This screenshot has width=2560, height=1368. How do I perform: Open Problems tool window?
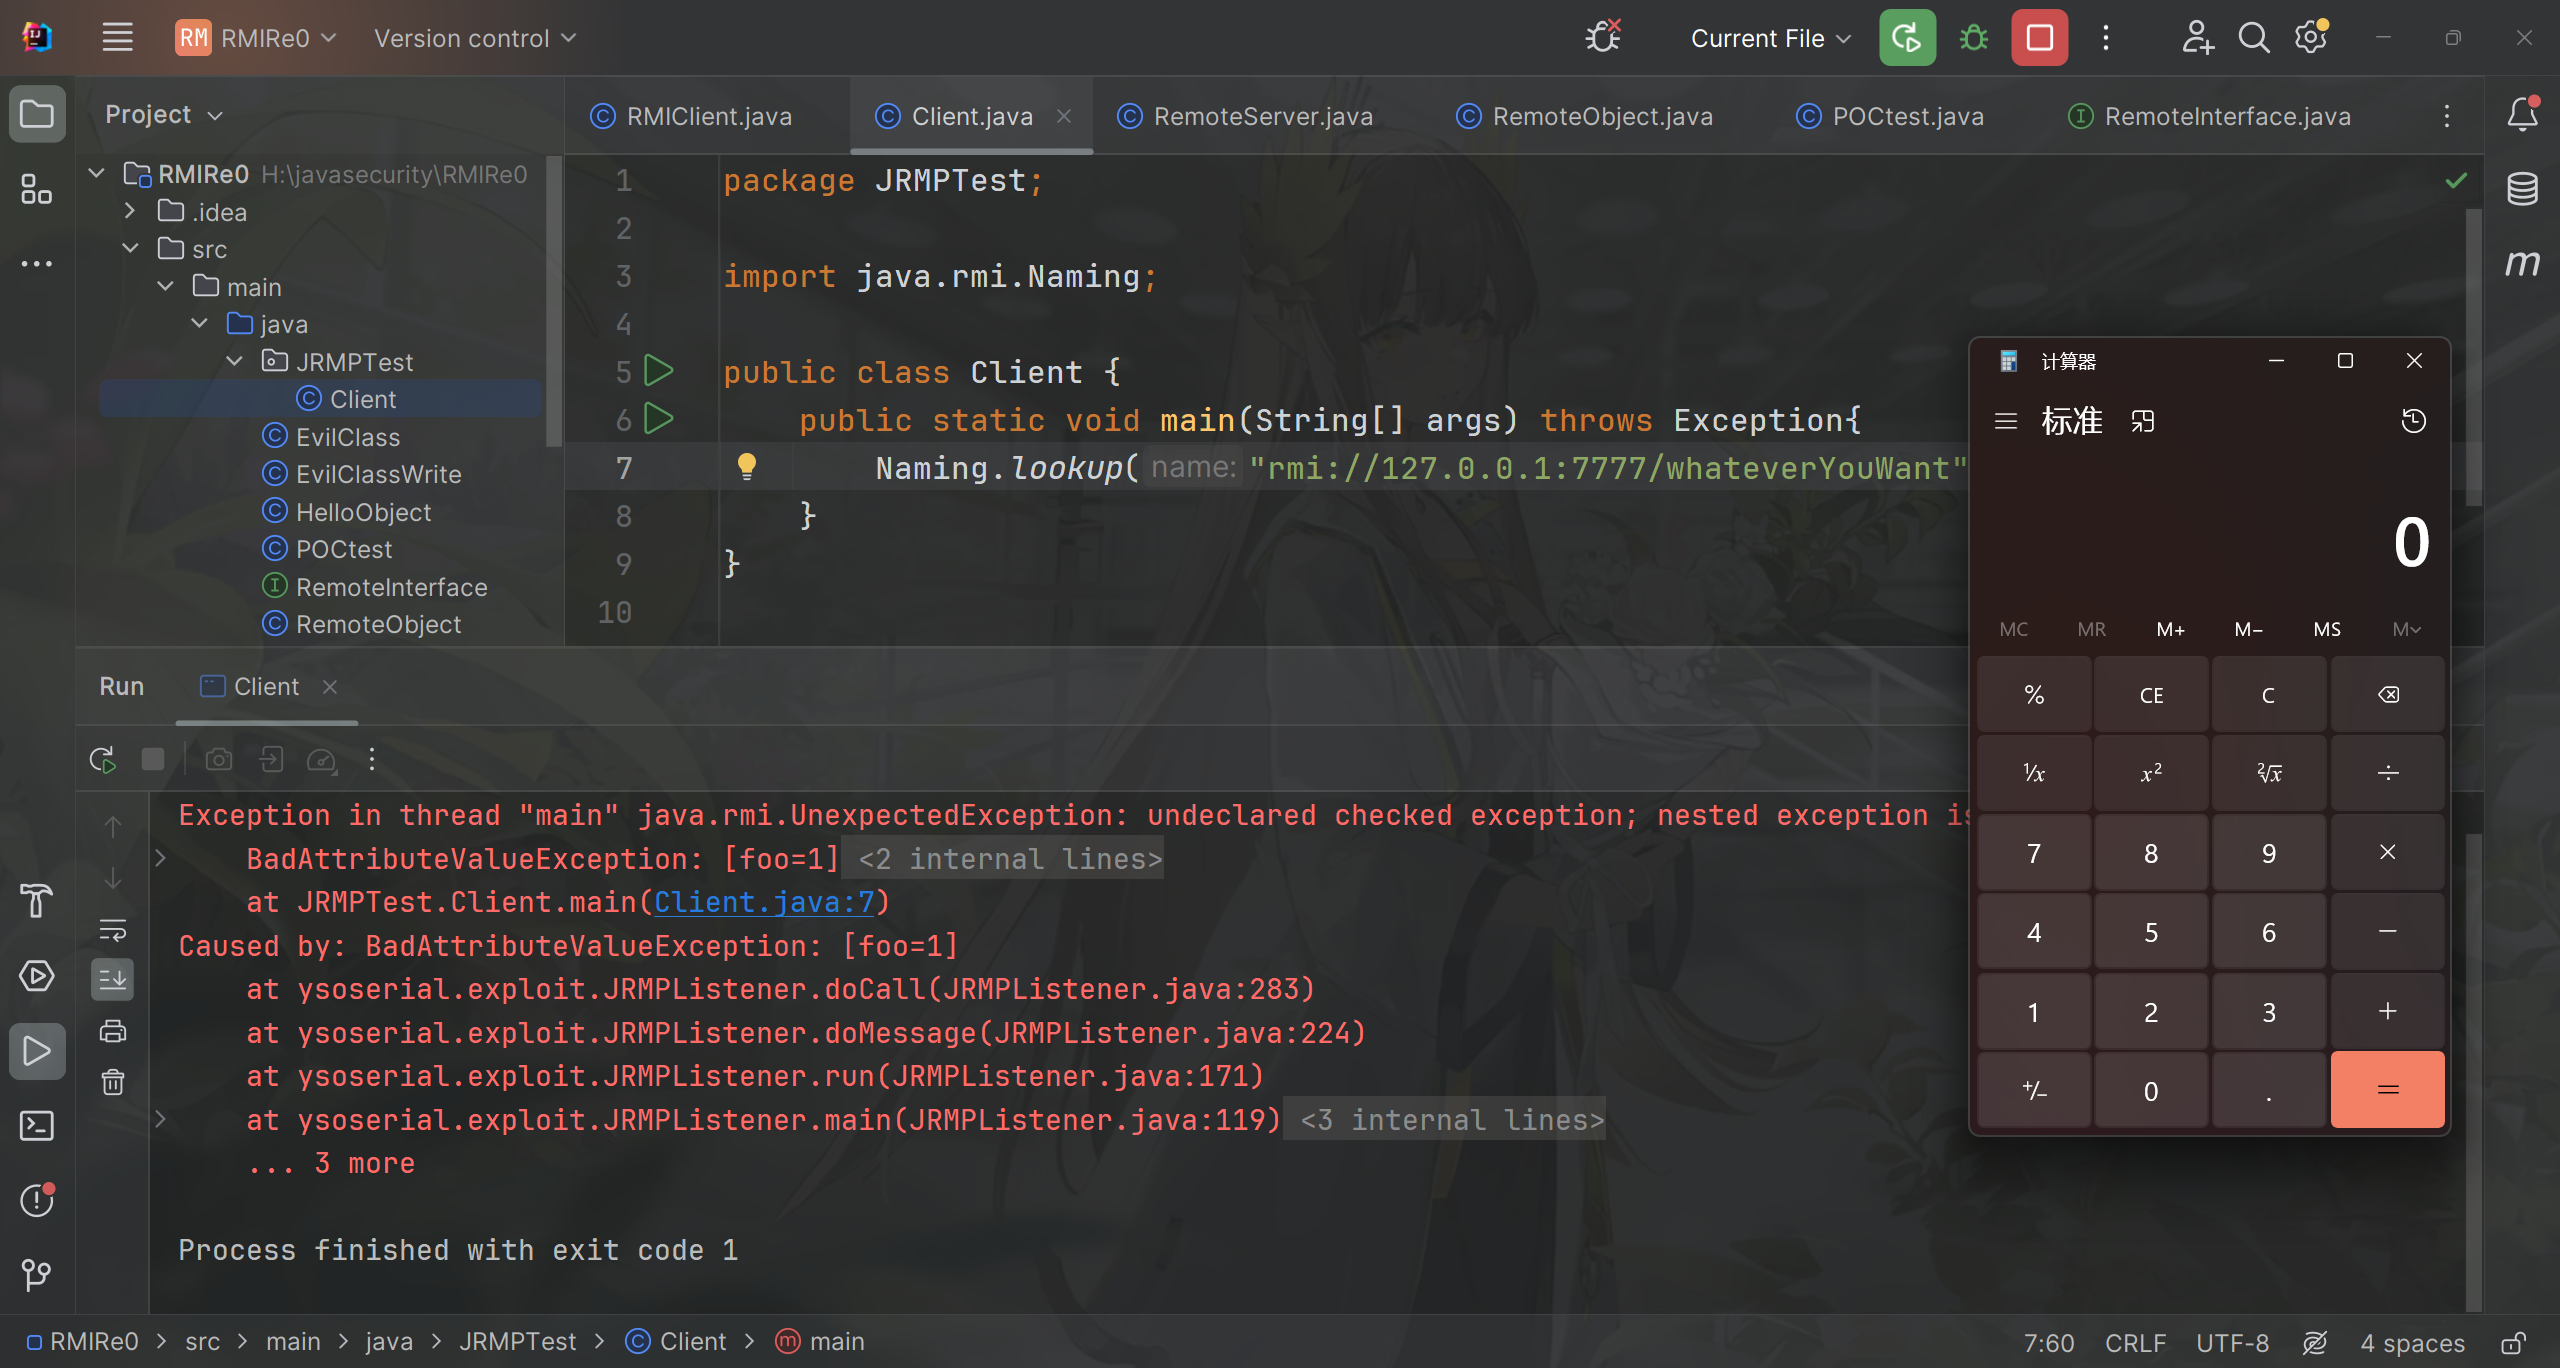click(37, 1200)
